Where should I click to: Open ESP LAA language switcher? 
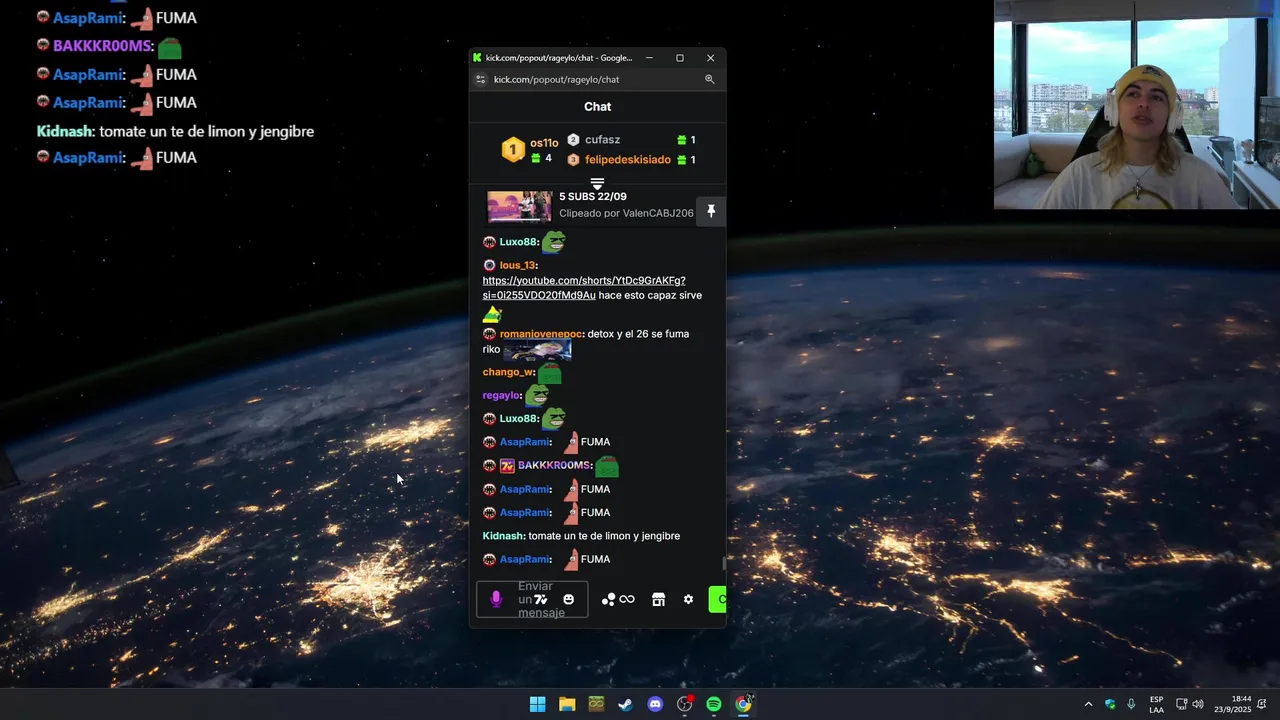[x=1156, y=704]
